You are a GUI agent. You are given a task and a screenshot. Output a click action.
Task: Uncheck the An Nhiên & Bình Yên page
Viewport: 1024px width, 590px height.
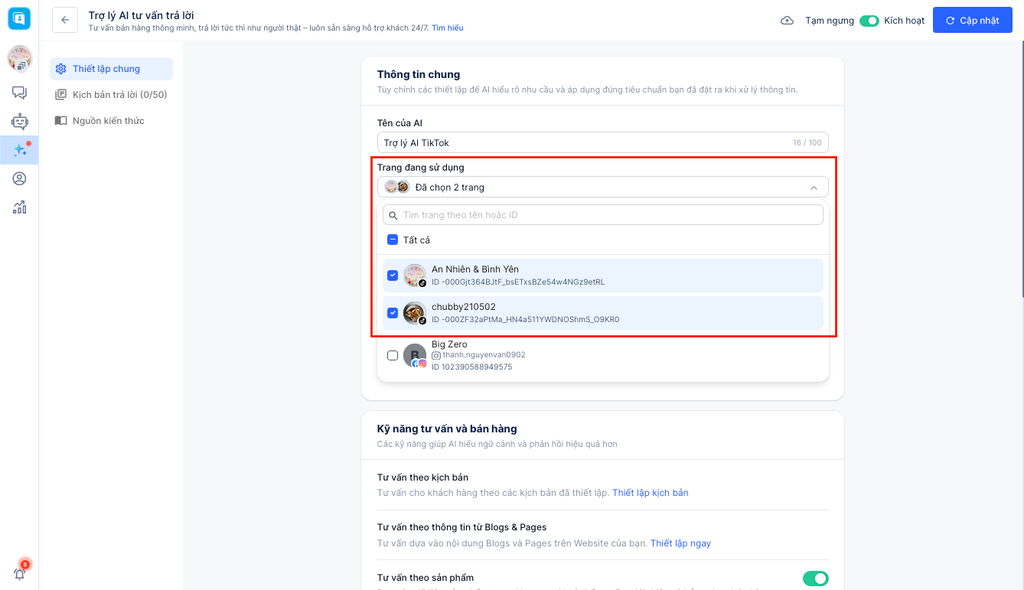point(393,276)
